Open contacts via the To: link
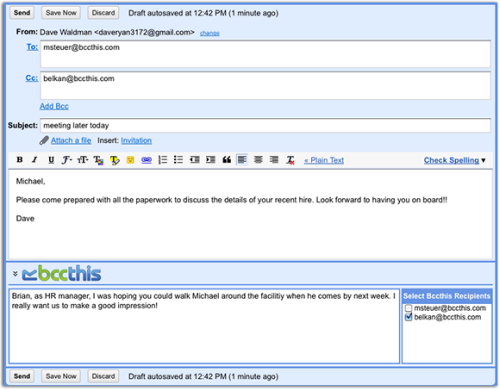The height and width of the screenshot is (389, 500). tap(32, 47)
